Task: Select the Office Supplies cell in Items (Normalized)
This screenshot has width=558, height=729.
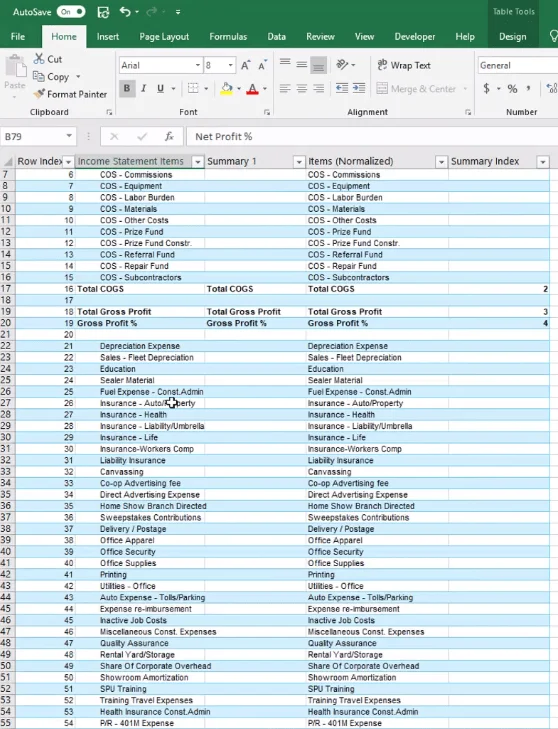Action: tap(377, 563)
